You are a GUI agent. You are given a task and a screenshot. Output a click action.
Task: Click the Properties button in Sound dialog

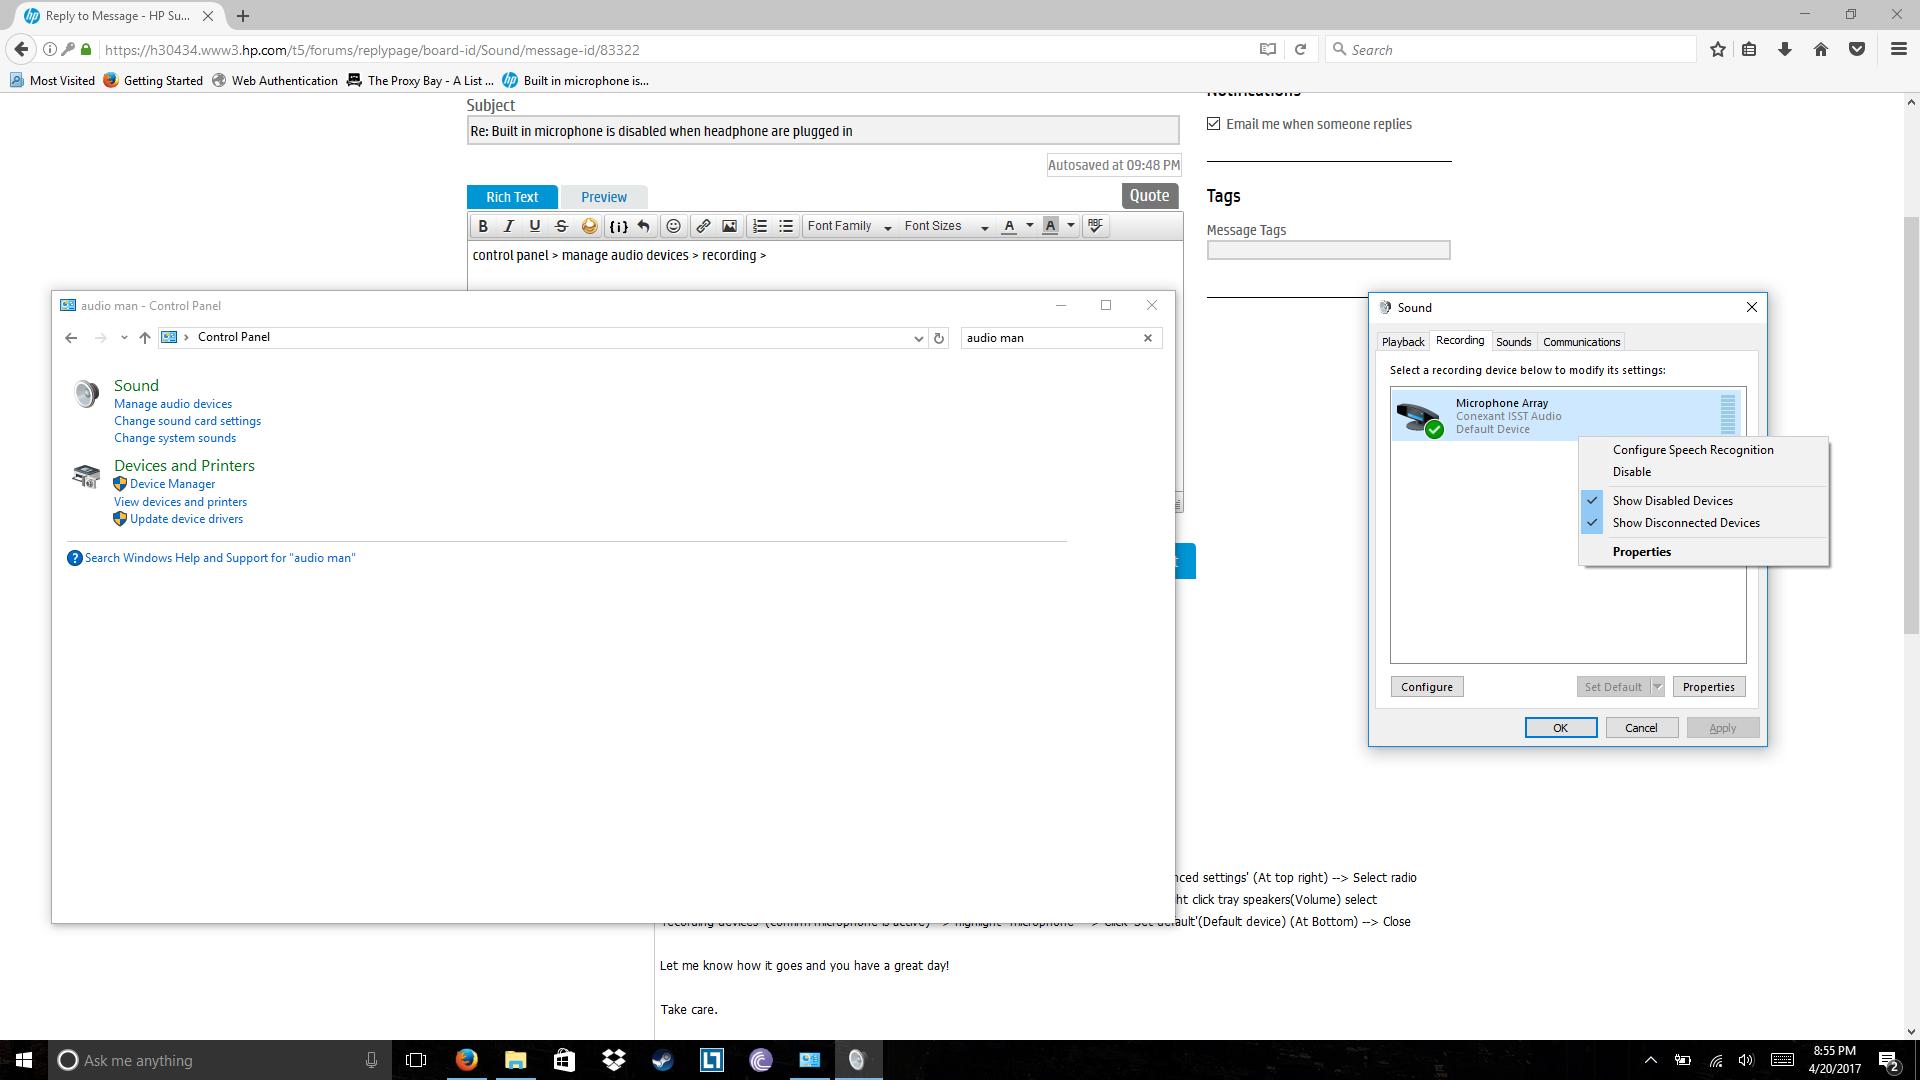[x=1709, y=686]
